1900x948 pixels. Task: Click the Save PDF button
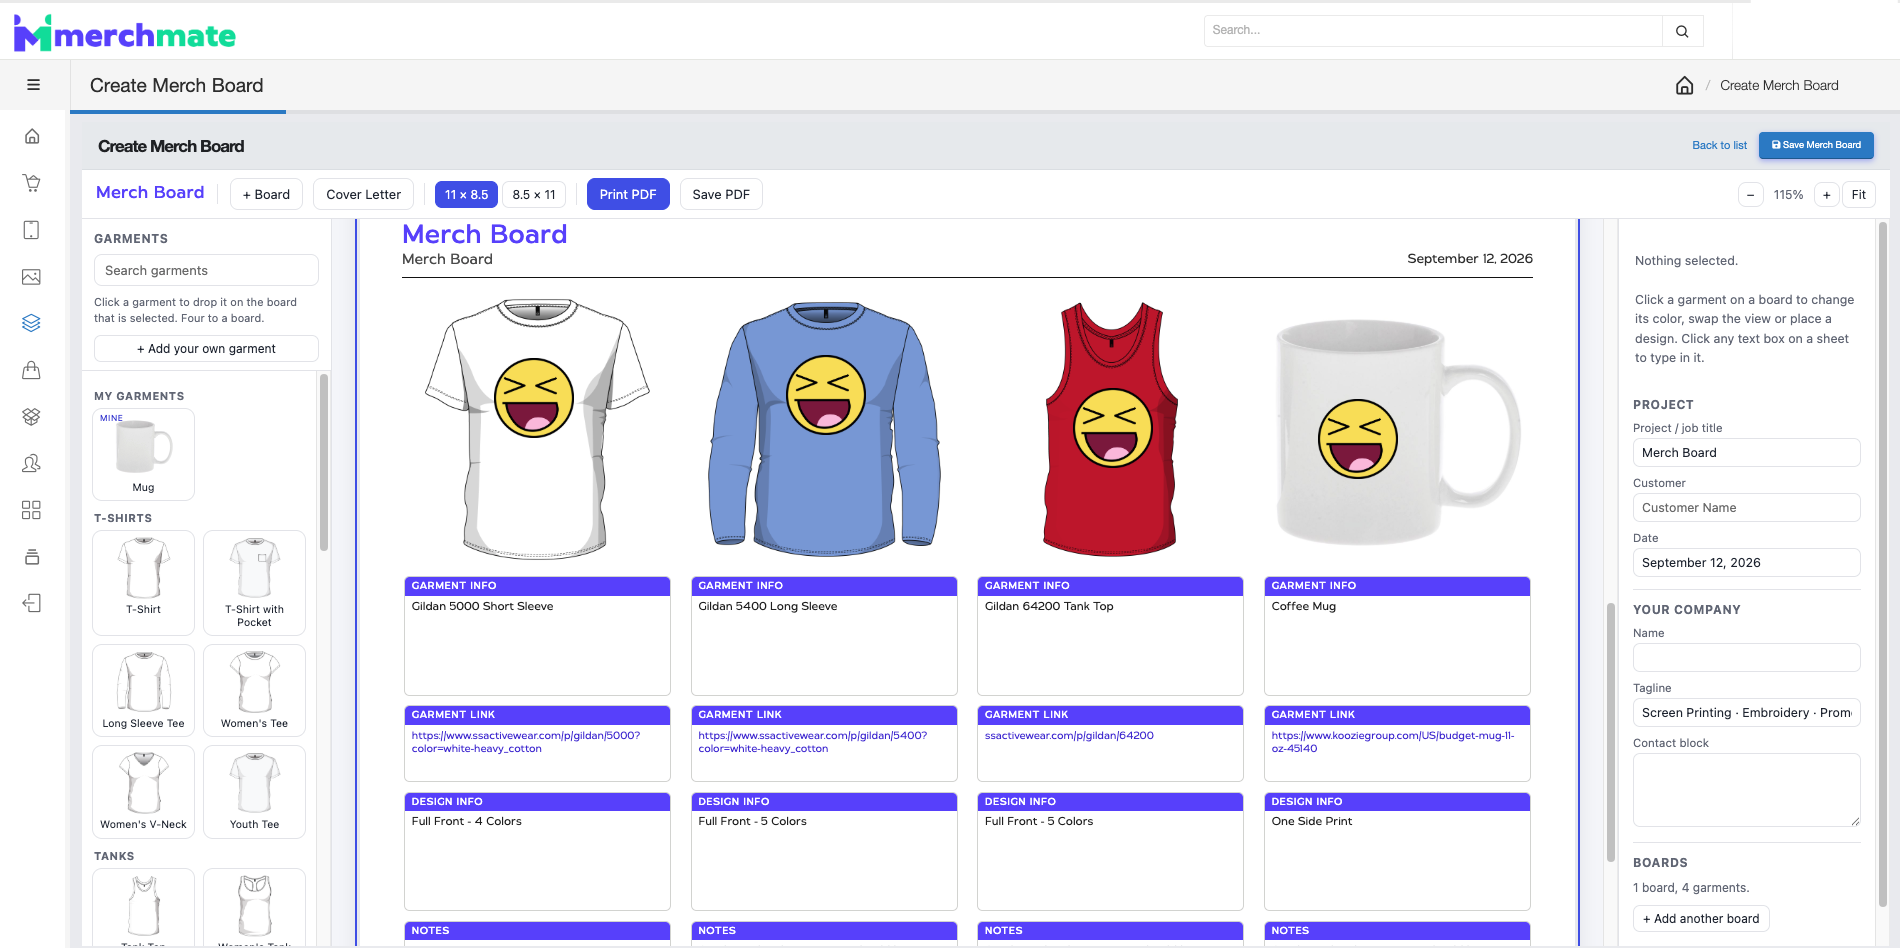(721, 194)
